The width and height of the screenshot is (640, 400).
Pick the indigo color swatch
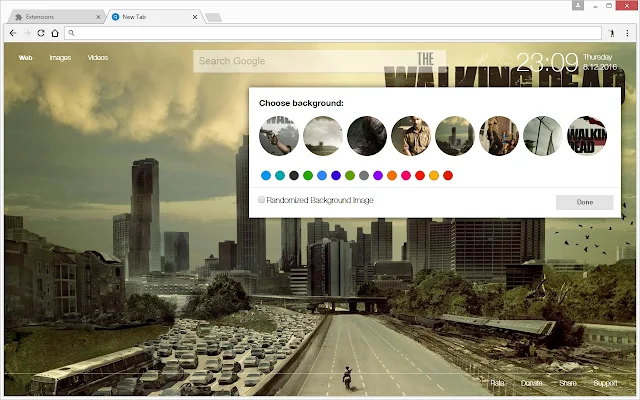coord(336,176)
